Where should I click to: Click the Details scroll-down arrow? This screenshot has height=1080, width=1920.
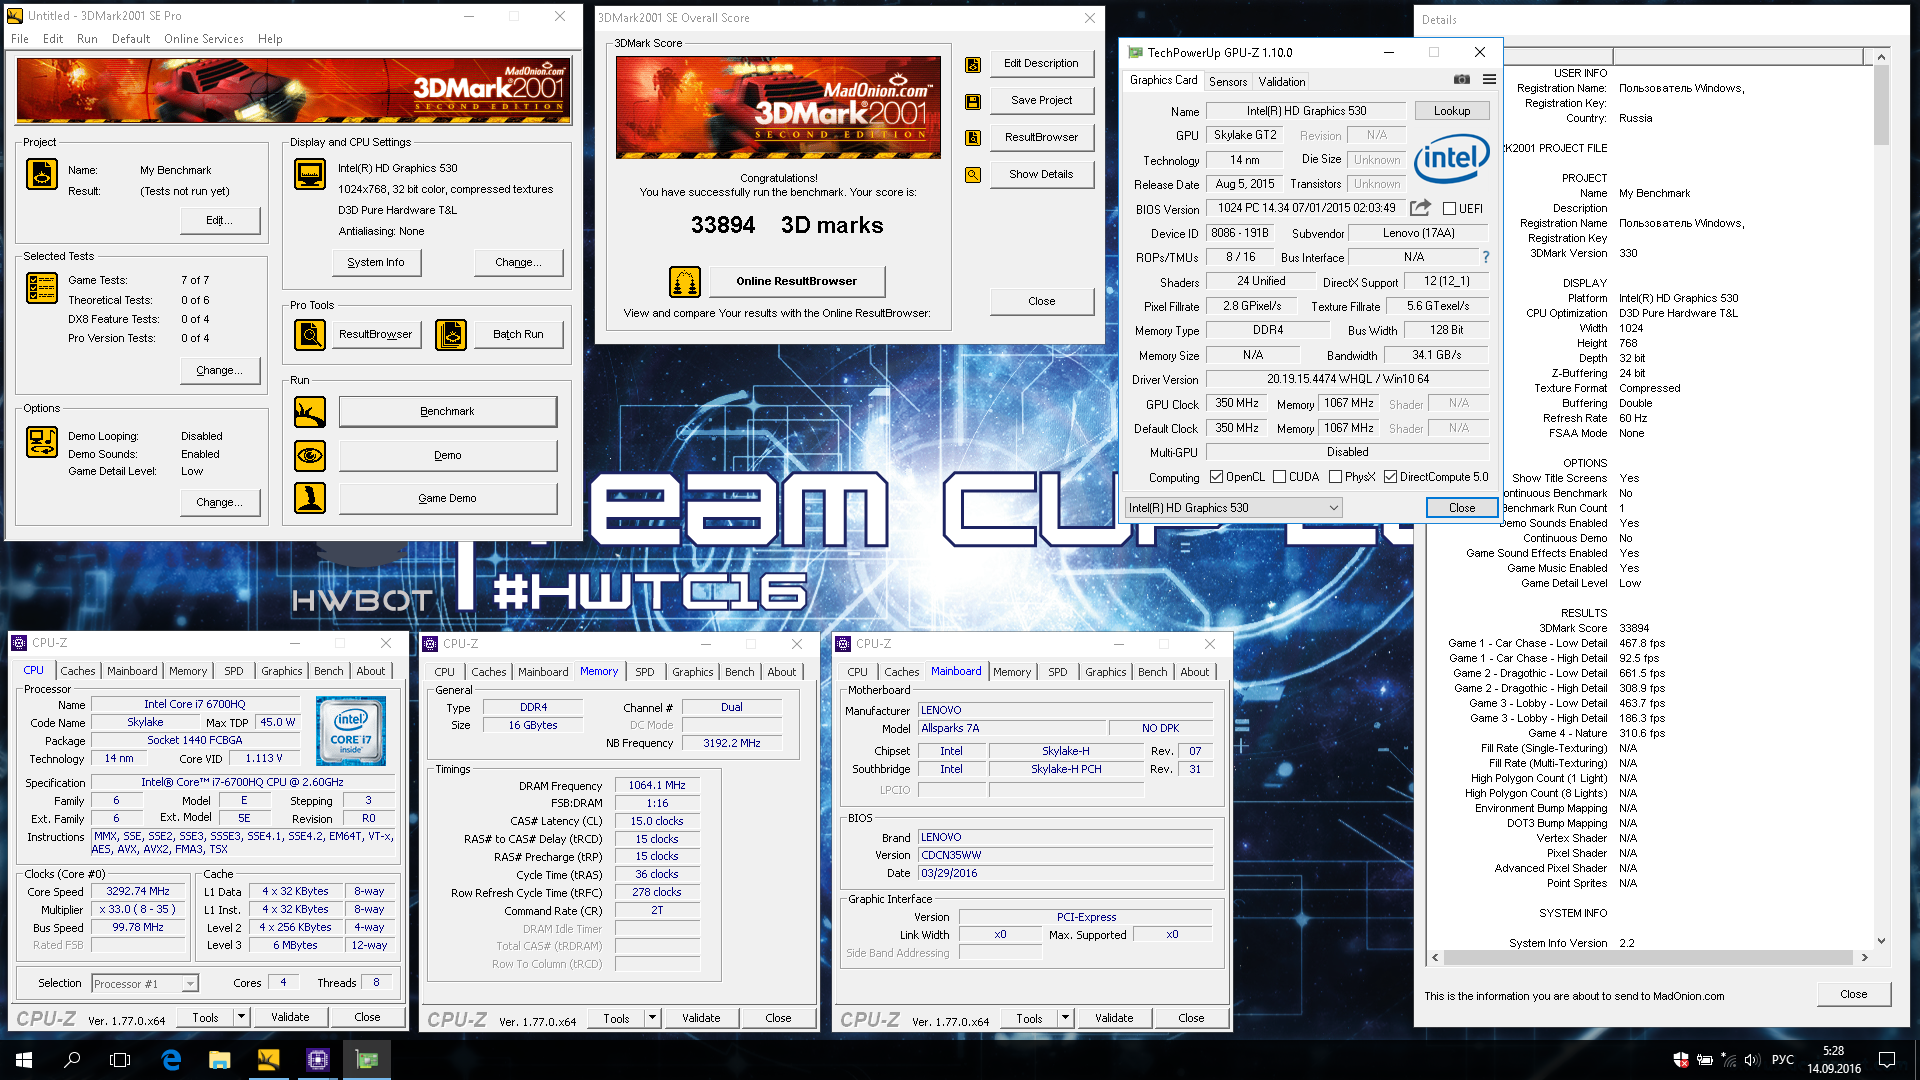click(1881, 941)
